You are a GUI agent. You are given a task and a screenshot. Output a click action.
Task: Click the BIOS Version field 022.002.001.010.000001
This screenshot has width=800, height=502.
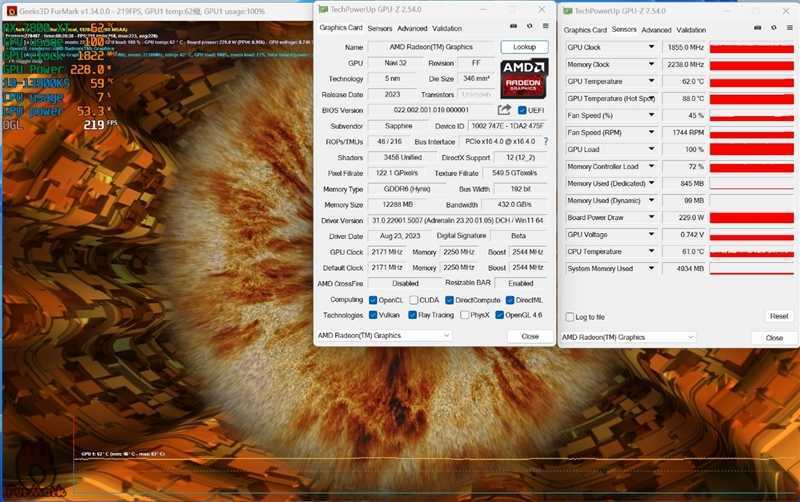431,110
